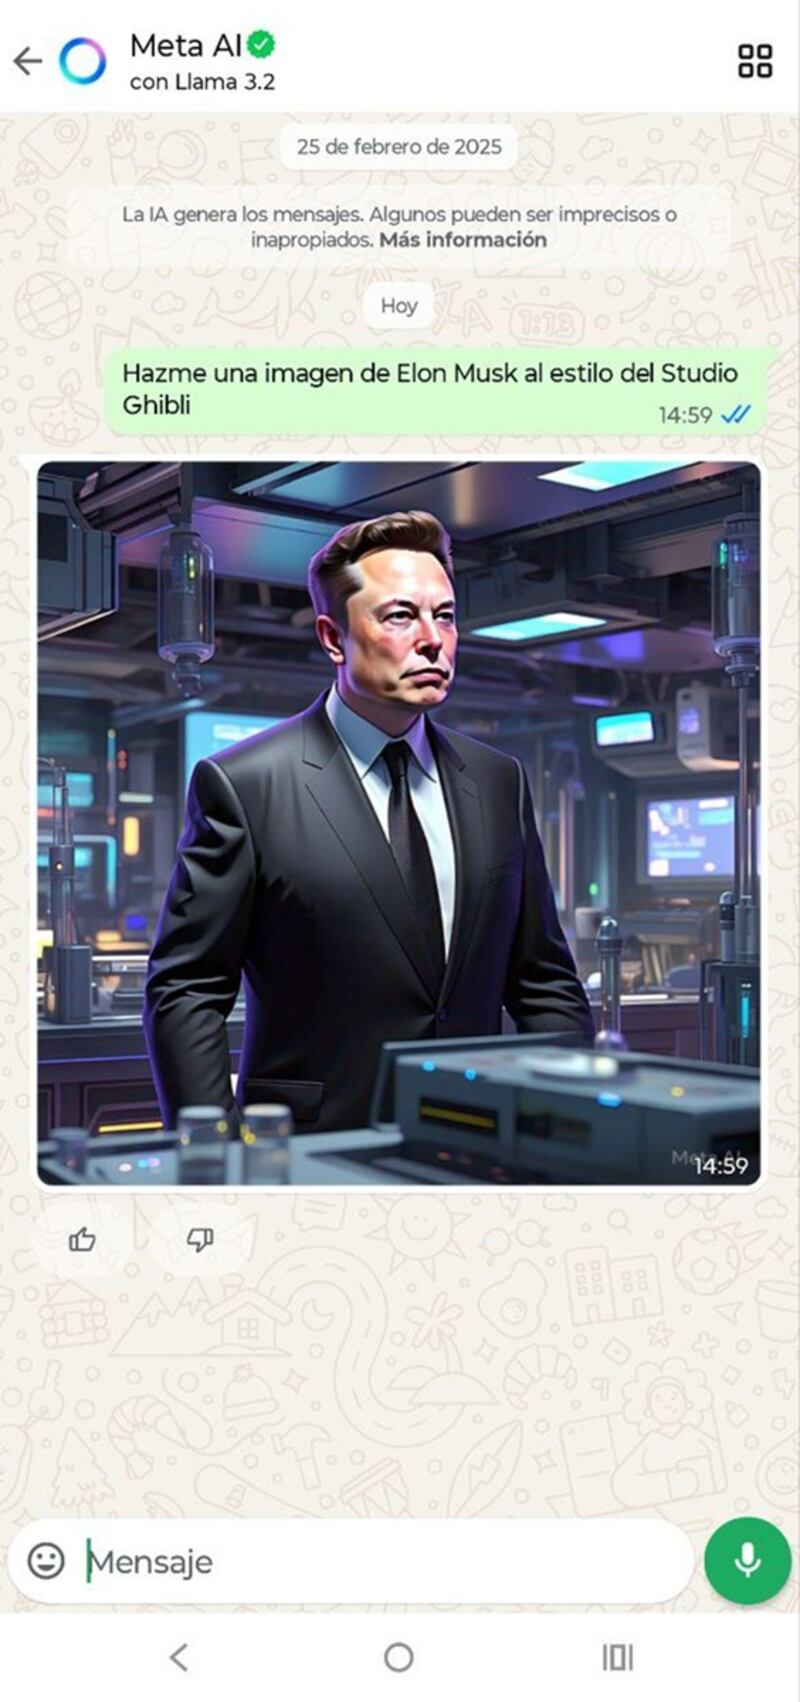Tap the back arrow in chat header
Viewport: 800px width, 1702px height.
click(x=27, y=61)
